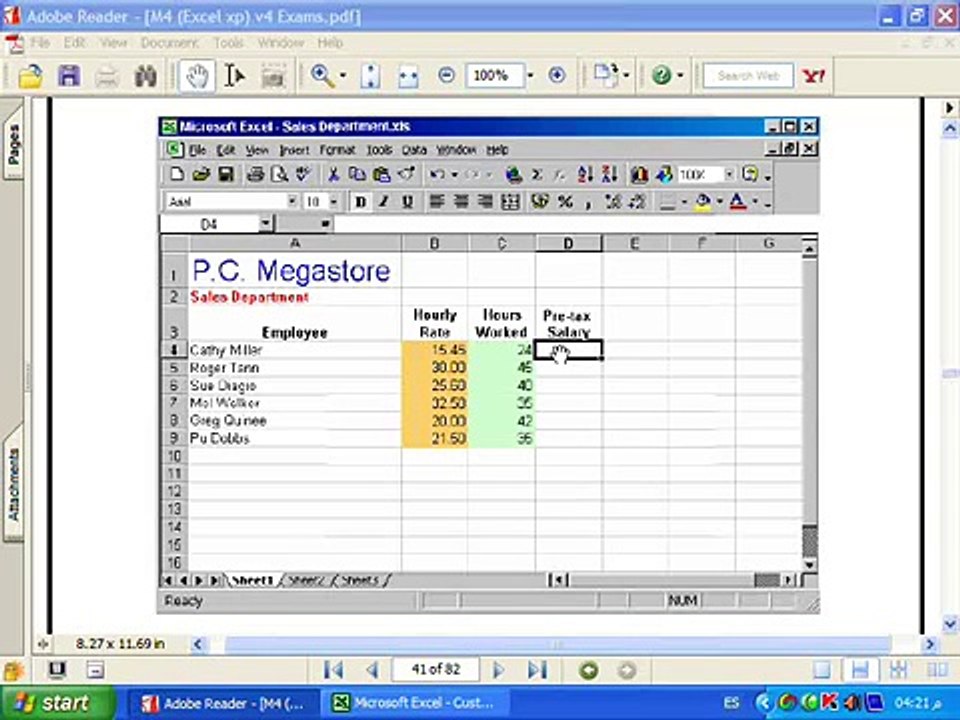Open the Pages side panel tab

click(x=13, y=144)
